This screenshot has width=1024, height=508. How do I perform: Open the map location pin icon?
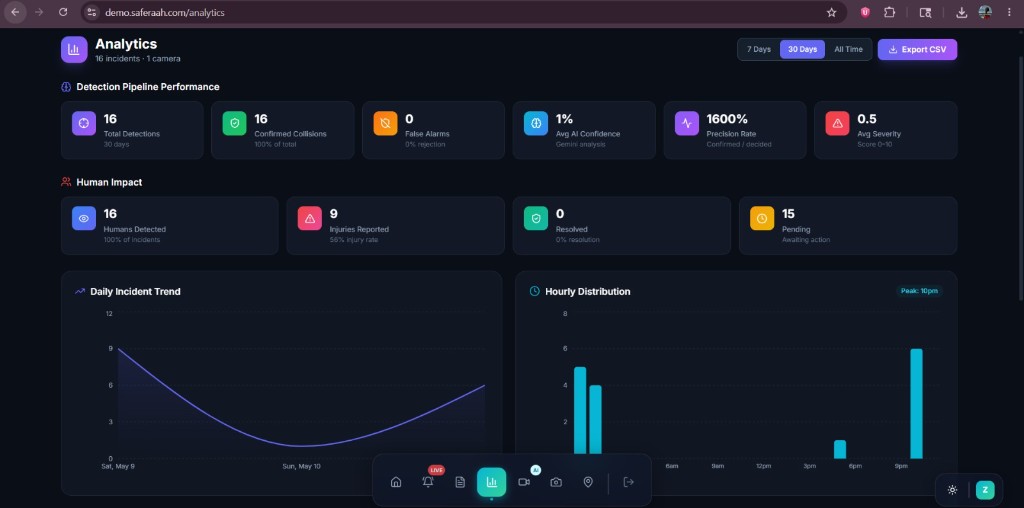[588, 482]
